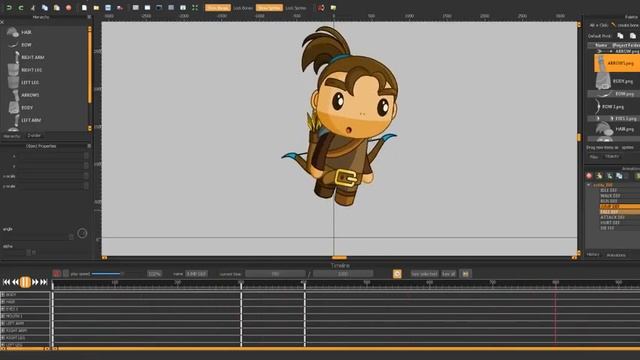Step forward to the next keyframe
The height and width of the screenshot is (360, 640).
point(35,282)
